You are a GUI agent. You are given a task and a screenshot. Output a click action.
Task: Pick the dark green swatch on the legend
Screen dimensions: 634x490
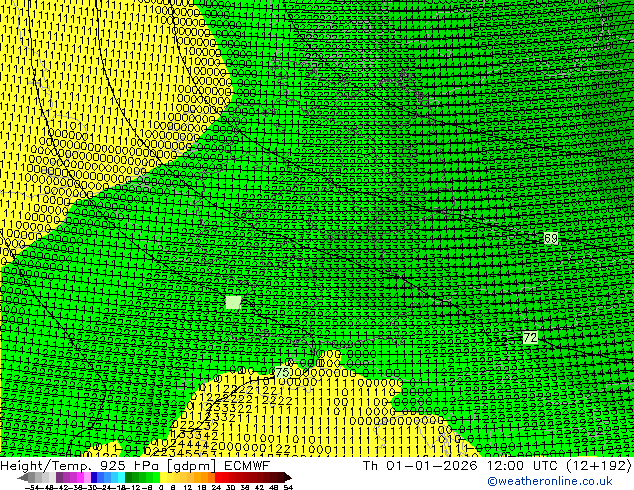[129, 477]
